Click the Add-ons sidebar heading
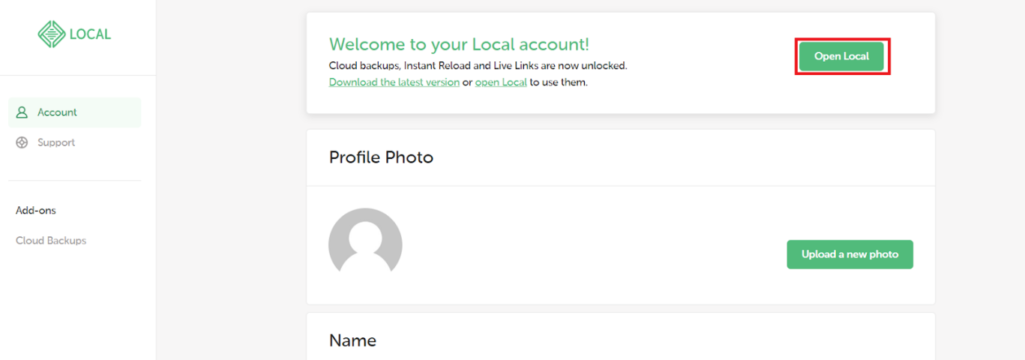 click(36, 211)
